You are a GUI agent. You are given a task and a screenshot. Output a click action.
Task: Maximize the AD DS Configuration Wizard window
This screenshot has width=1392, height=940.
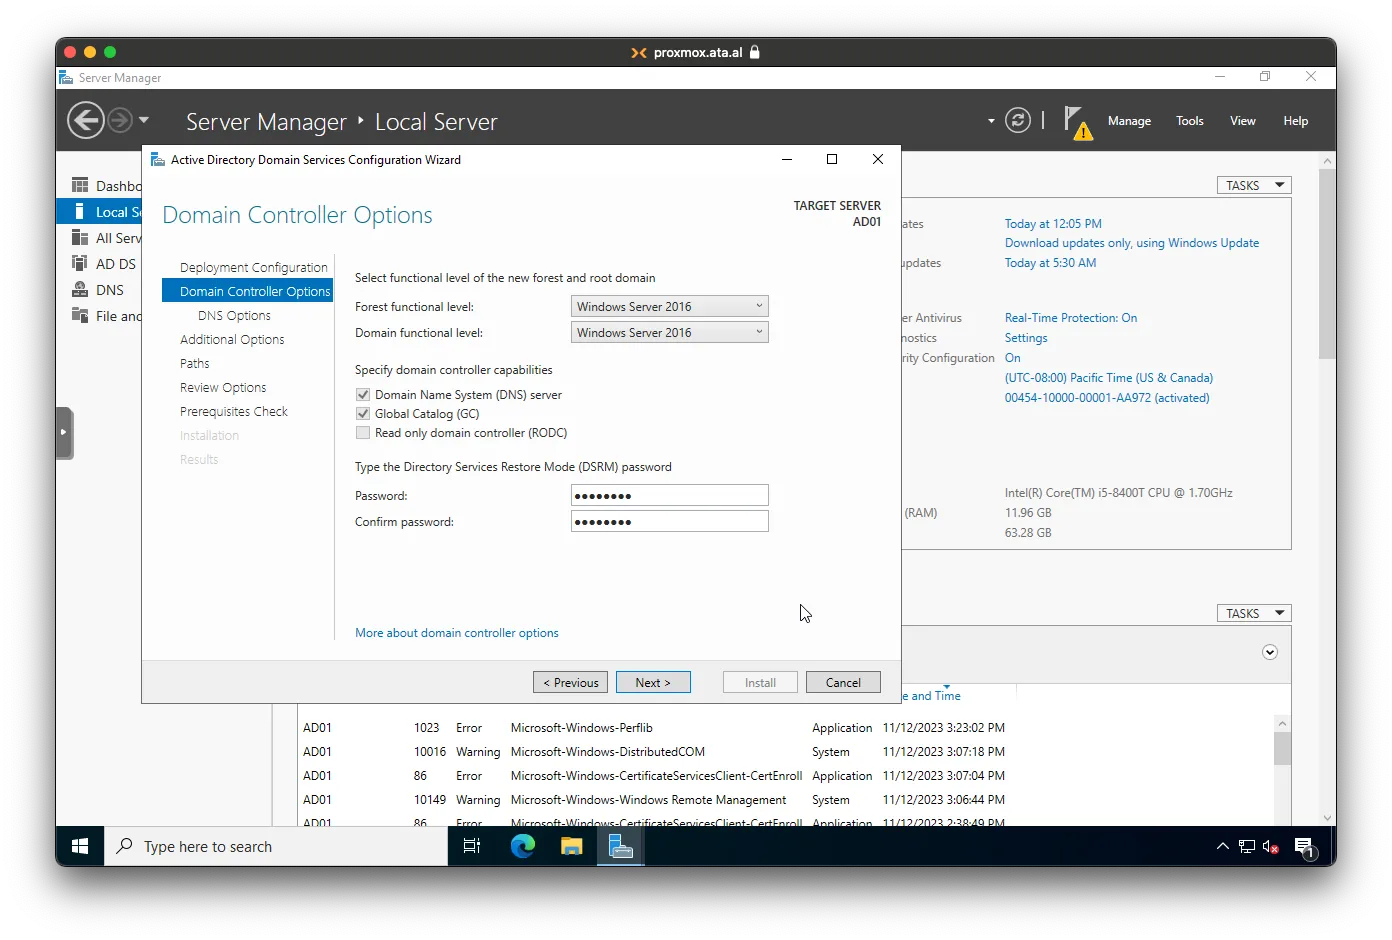coord(832,160)
